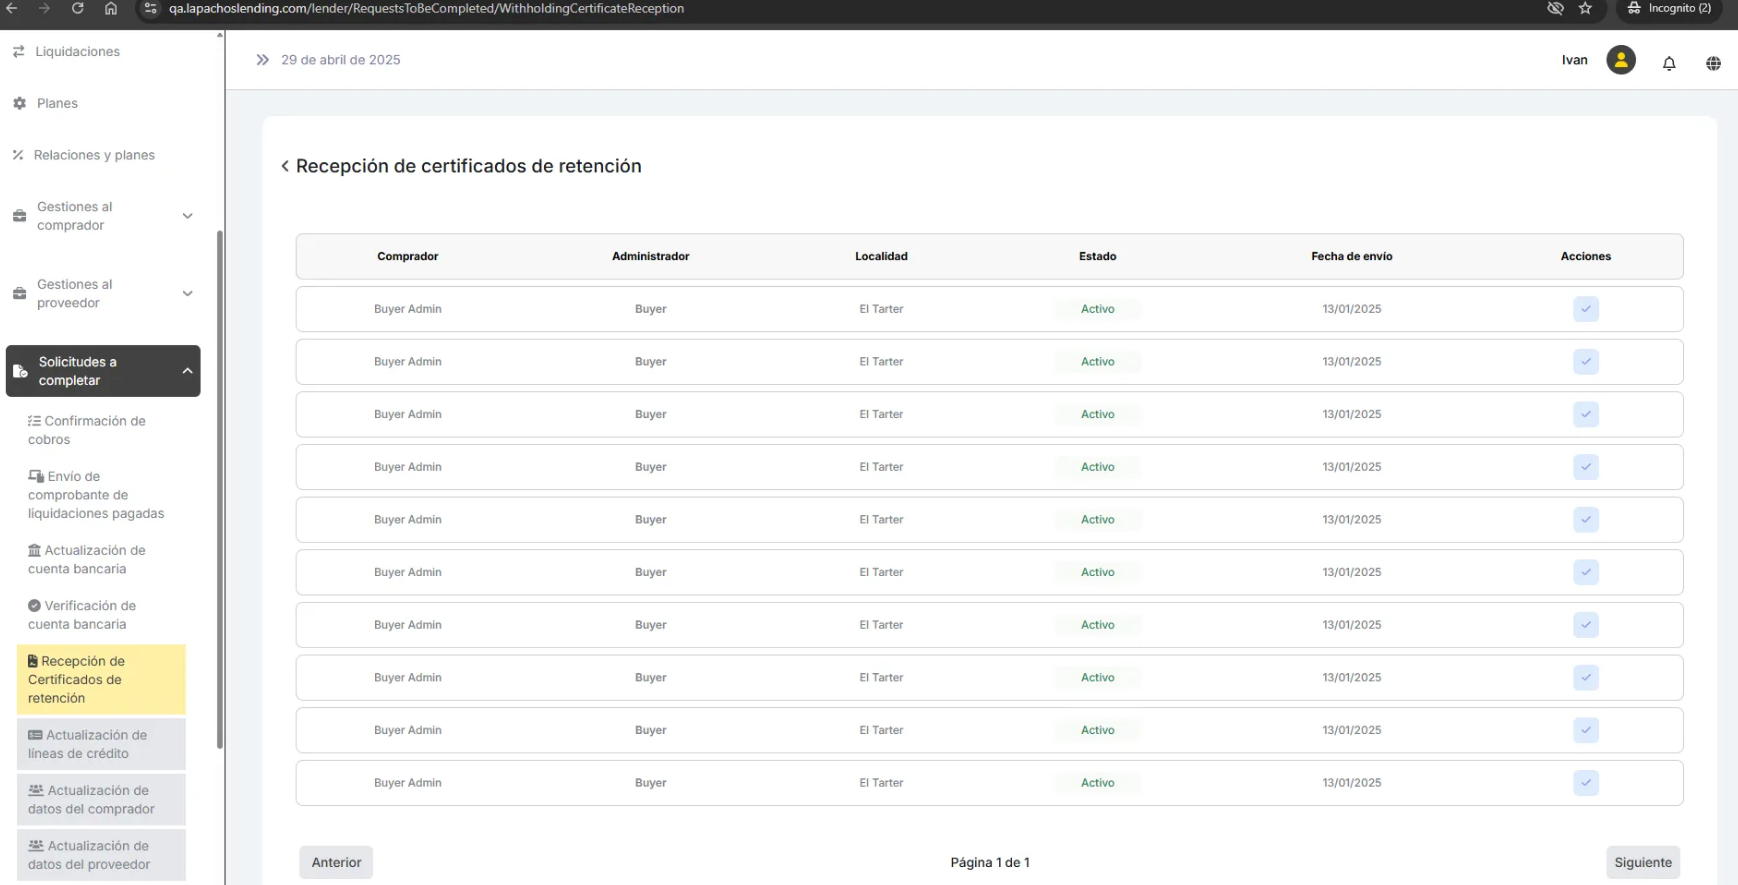Click the notification bell icon
This screenshot has width=1738, height=885.
click(x=1668, y=63)
